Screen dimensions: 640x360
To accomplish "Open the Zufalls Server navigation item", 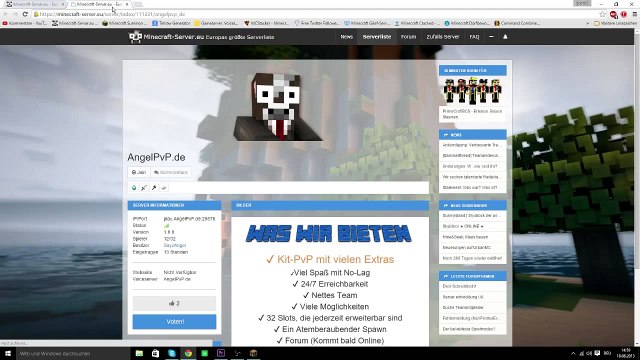I will point(443,37).
